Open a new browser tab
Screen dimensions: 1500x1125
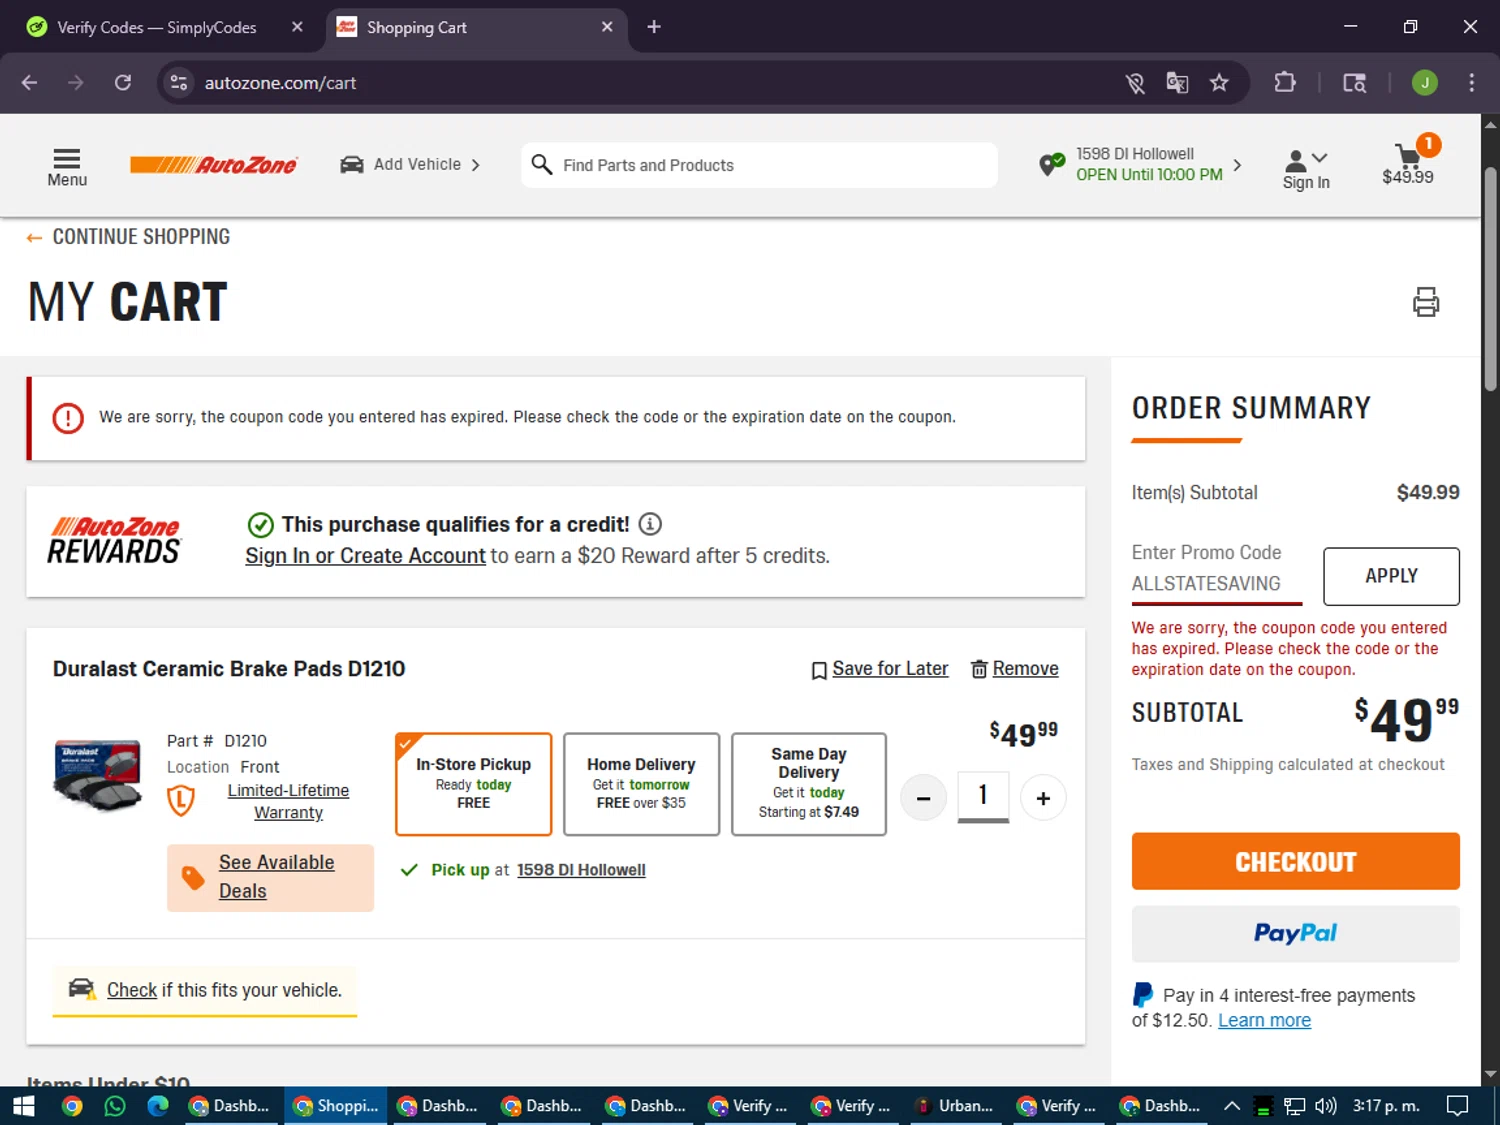point(654,27)
